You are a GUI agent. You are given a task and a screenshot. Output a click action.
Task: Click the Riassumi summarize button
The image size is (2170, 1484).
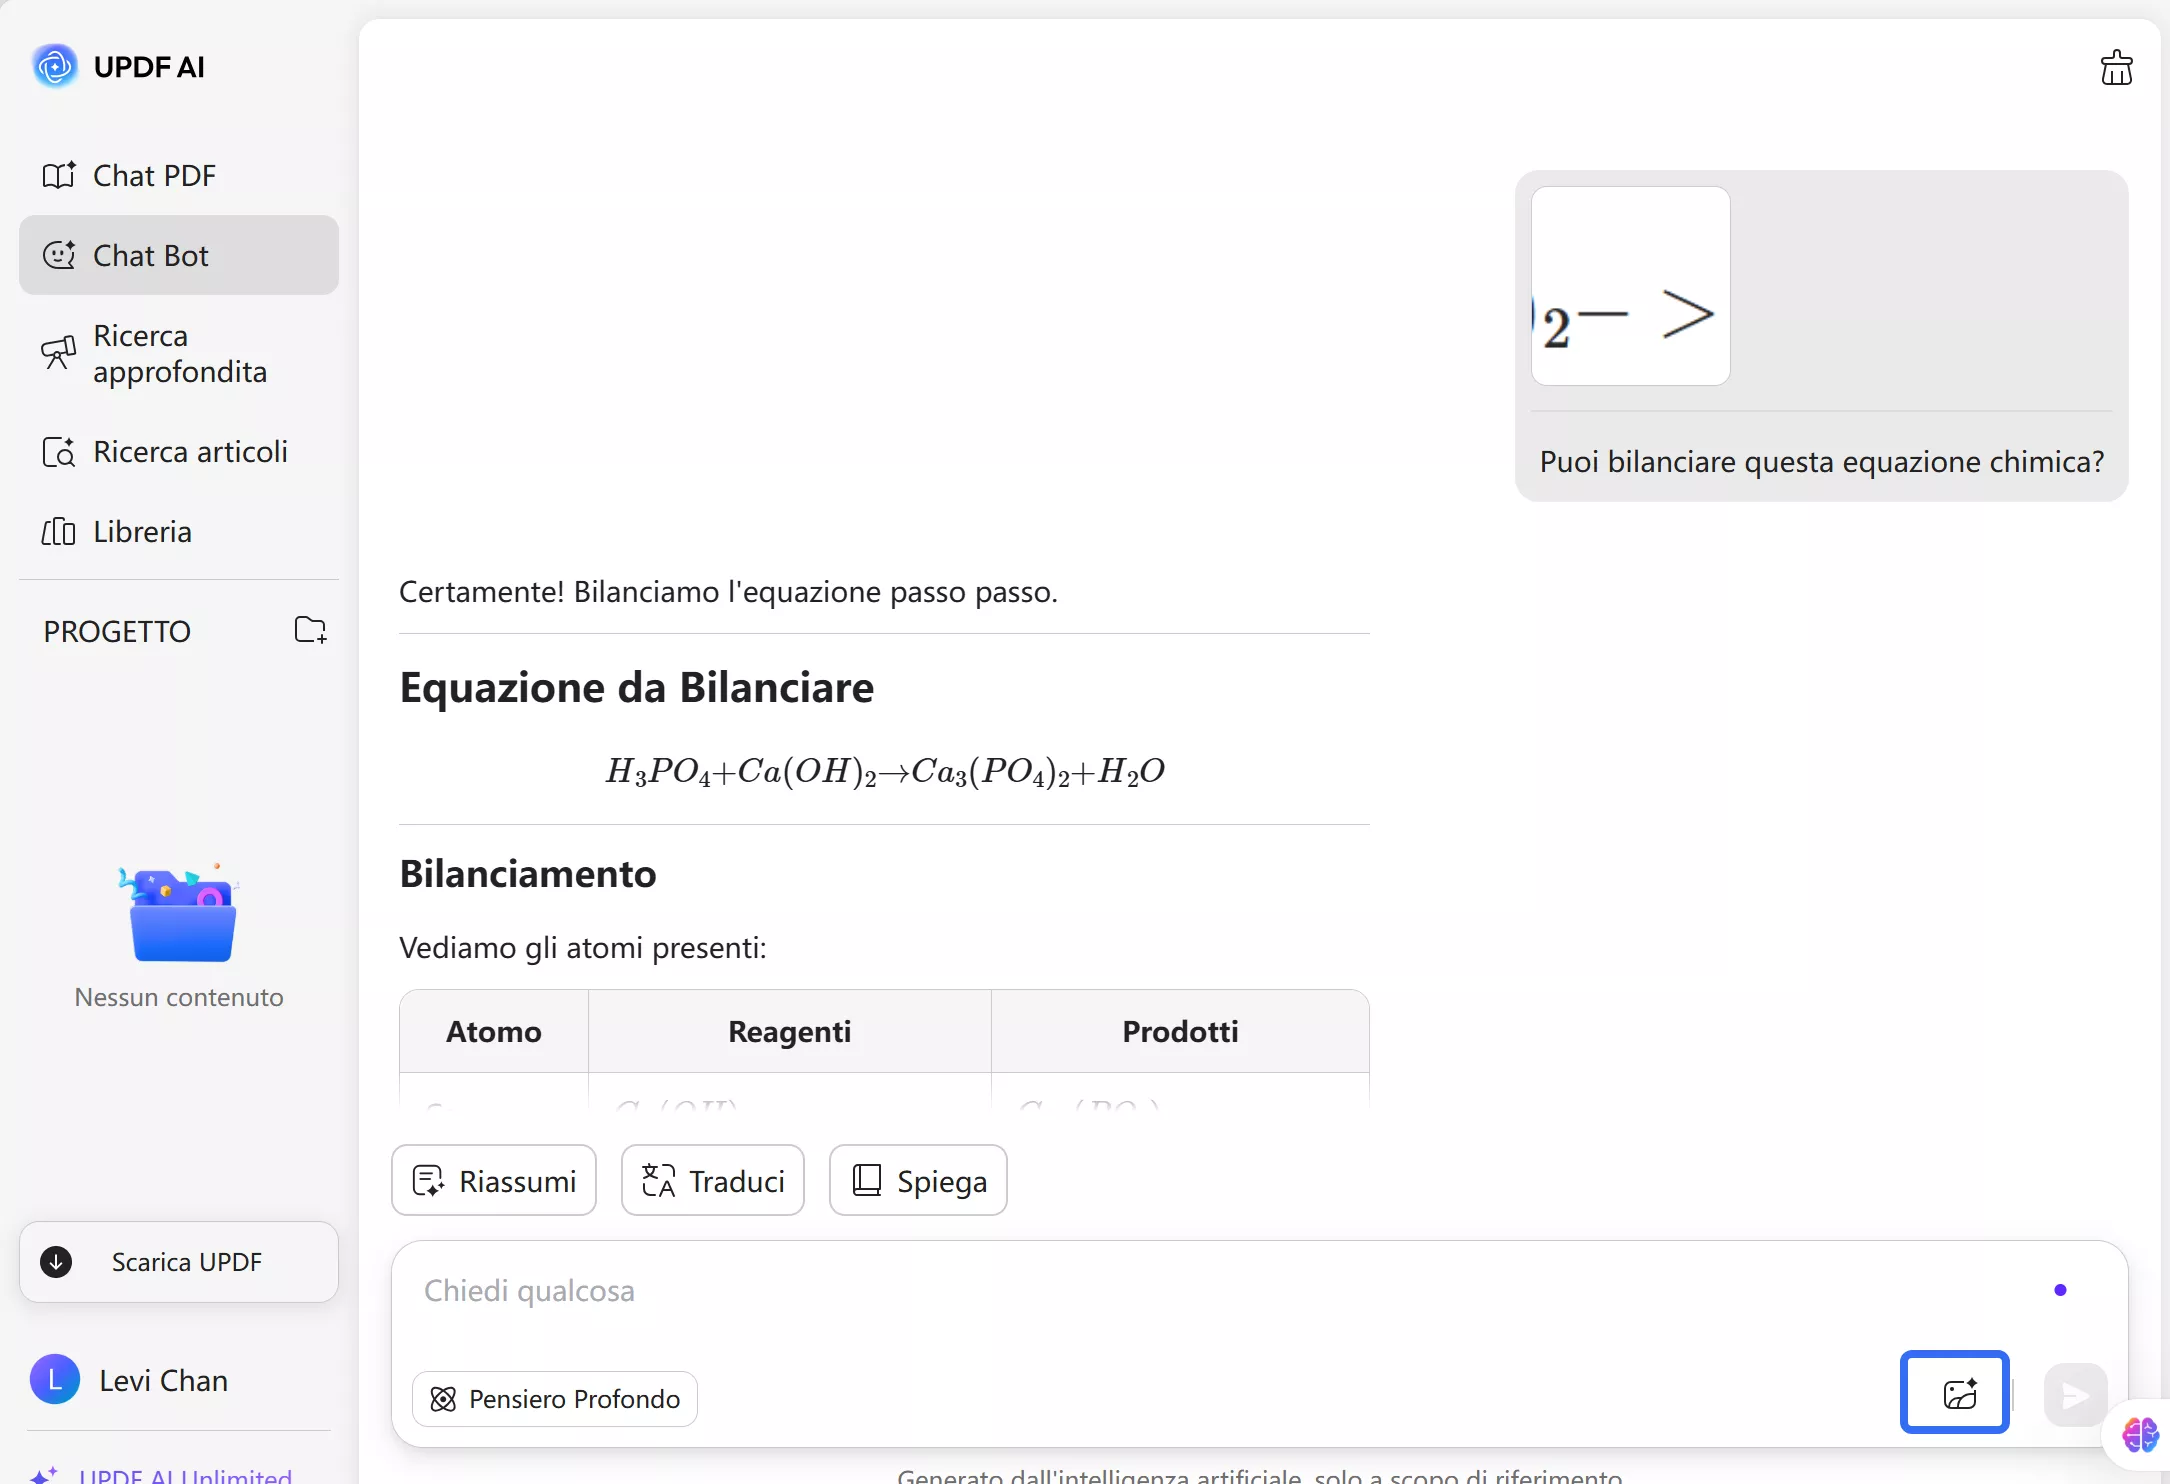point(494,1181)
